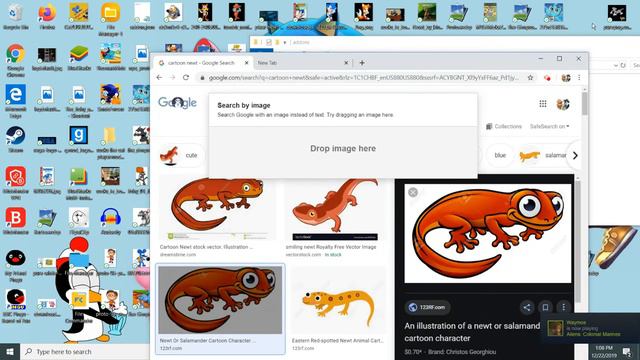Close the New Tab tab
The width and height of the screenshot is (640, 360).
pos(346,63)
